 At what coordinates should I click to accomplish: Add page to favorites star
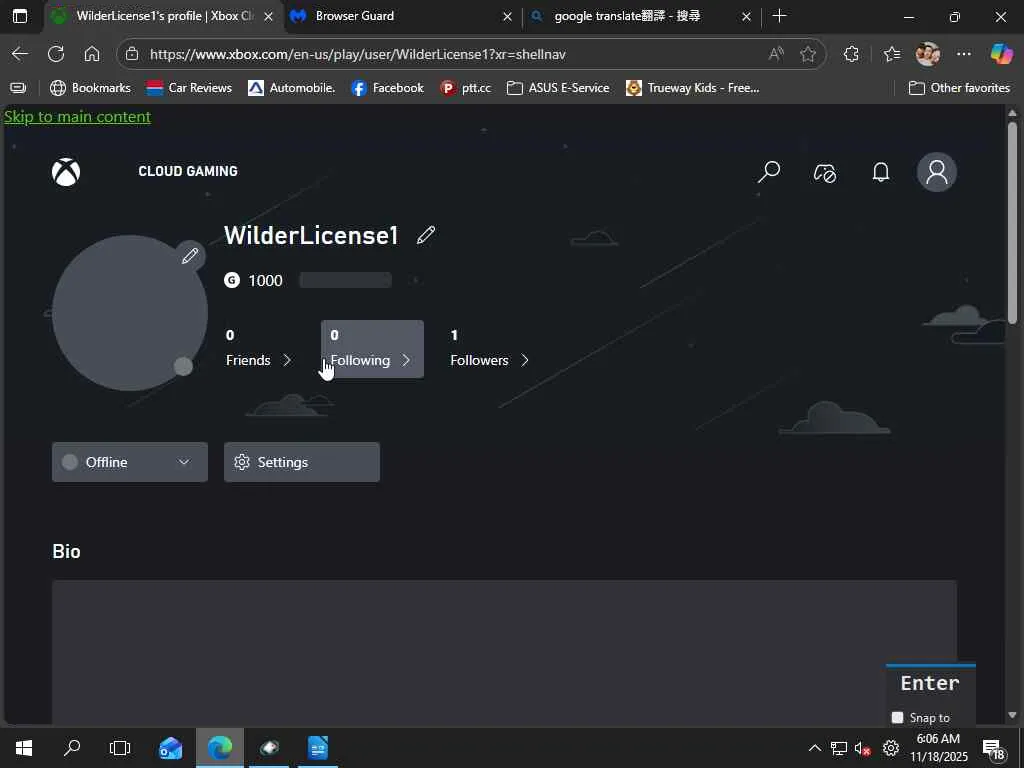click(808, 54)
